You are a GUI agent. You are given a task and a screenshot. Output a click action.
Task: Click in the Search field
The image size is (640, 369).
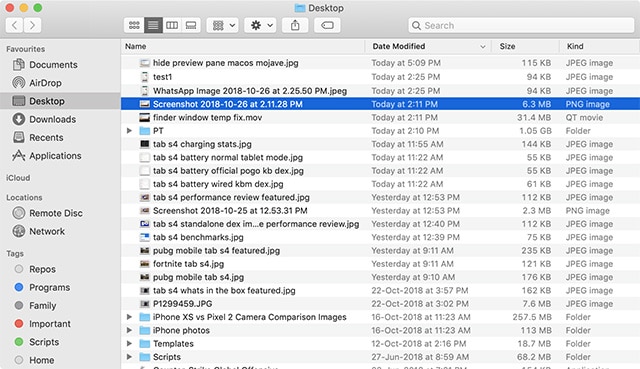pos(521,25)
